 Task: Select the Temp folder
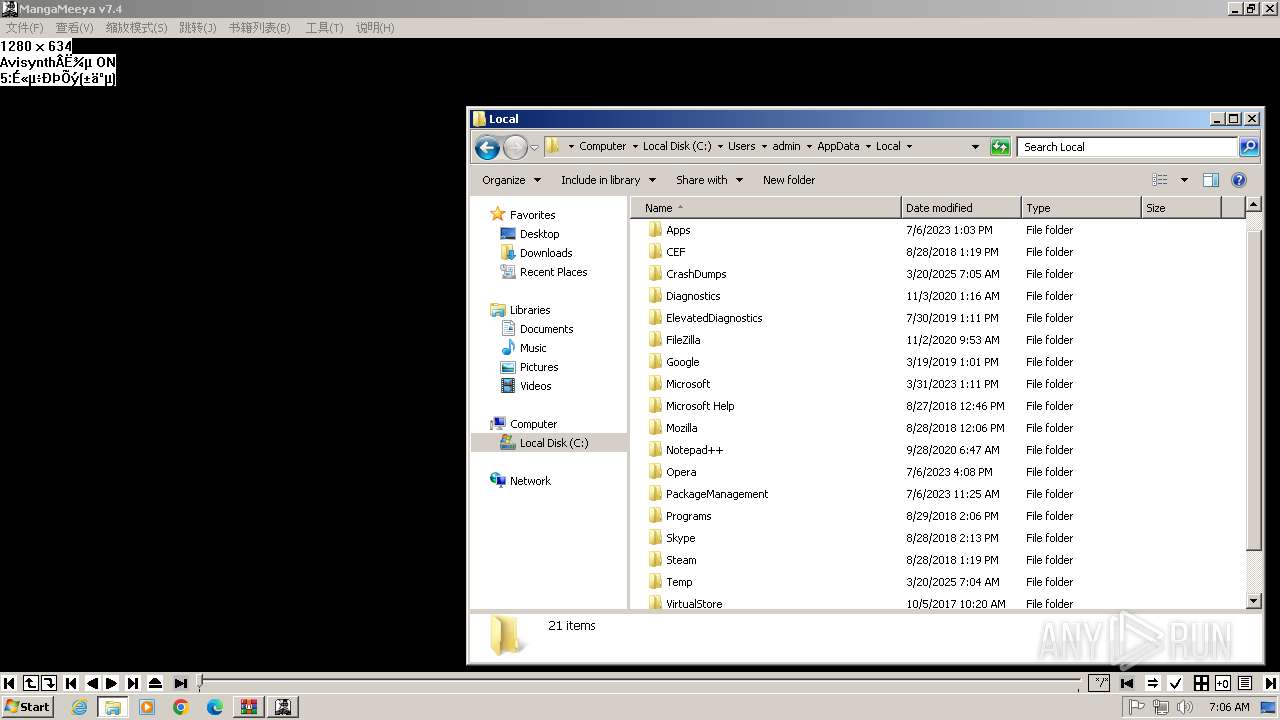(x=679, y=582)
